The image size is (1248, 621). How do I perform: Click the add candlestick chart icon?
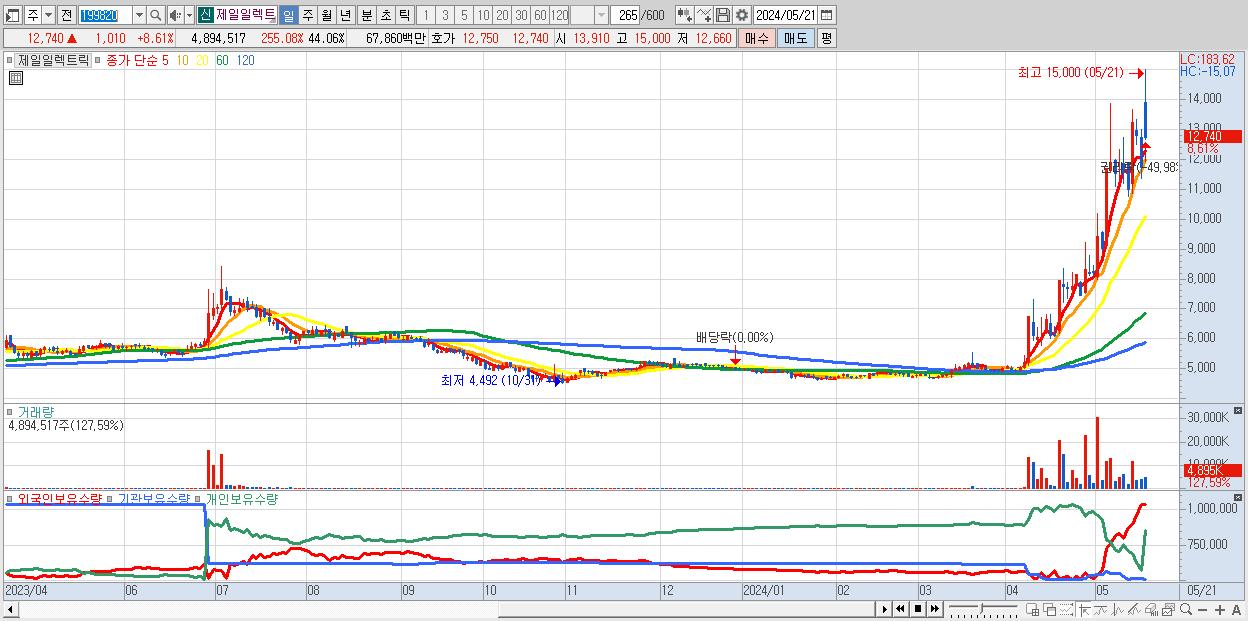(684, 15)
